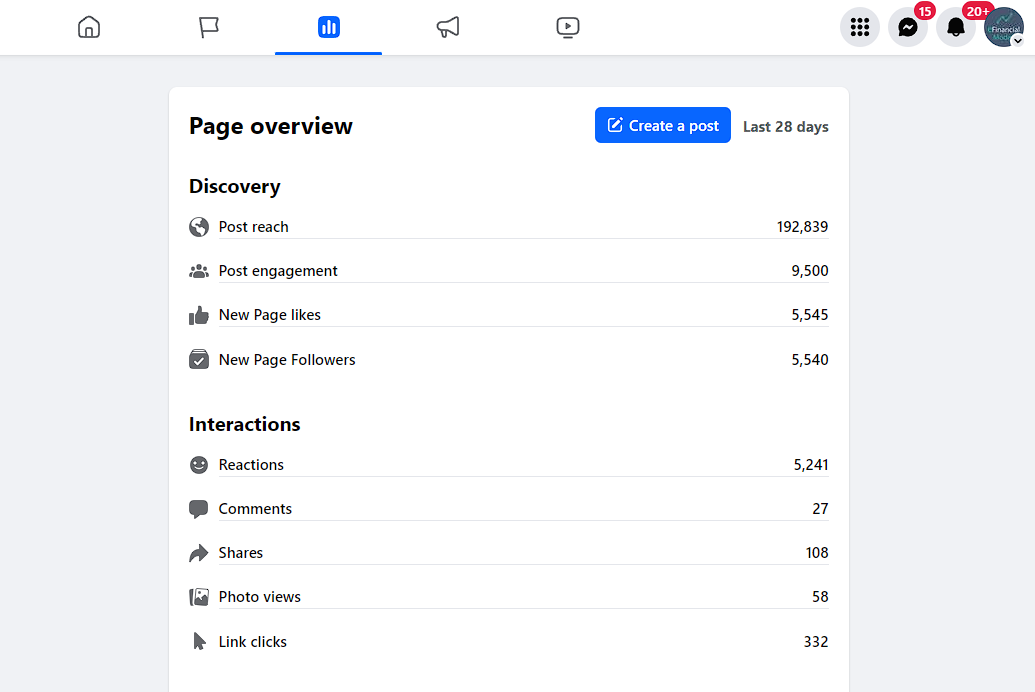Image resolution: width=1035 pixels, height=692 pixels.
Task: Select the Photo views label
Action: 259,597
